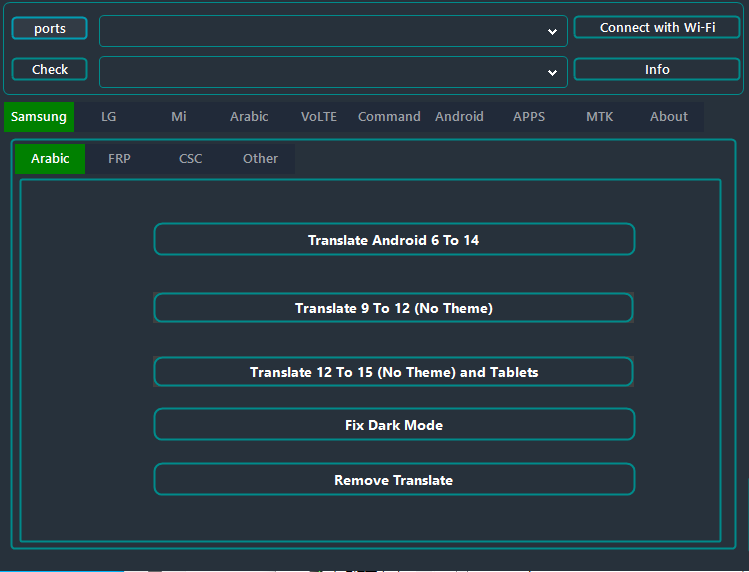Click the ports button

50,28
